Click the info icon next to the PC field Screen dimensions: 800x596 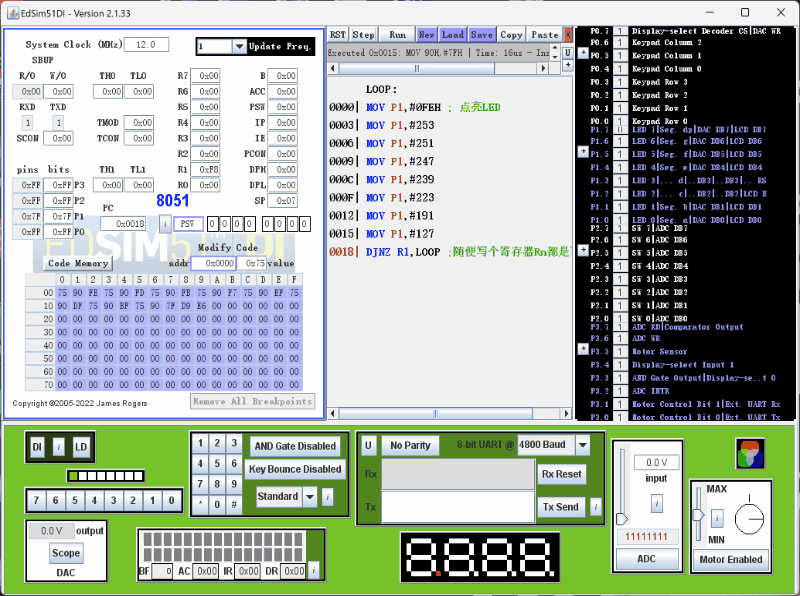tap(165, 224)
